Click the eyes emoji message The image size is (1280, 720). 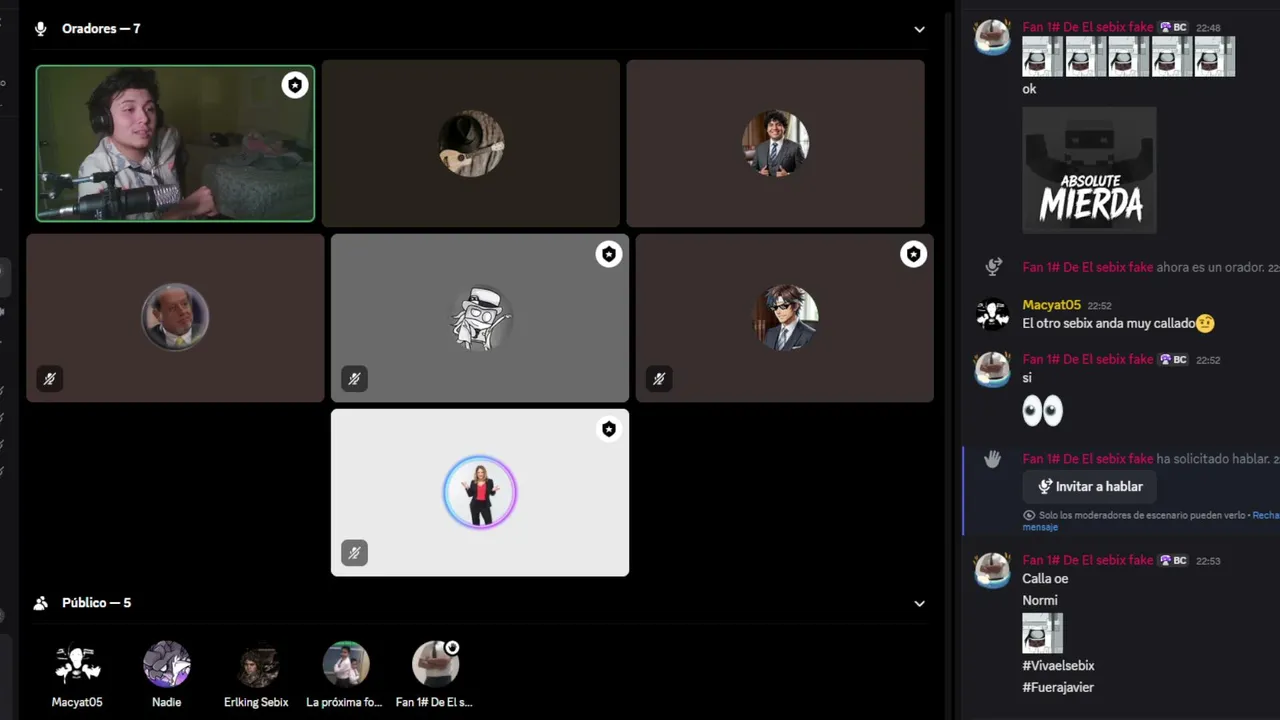pyautogui.click(x=1042, y=410)
